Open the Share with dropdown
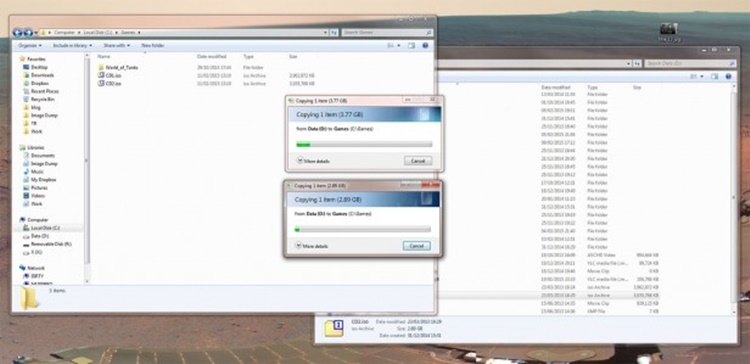Image resolution: width=750 pixels, height=364 pixels. (x=117, y=45)
